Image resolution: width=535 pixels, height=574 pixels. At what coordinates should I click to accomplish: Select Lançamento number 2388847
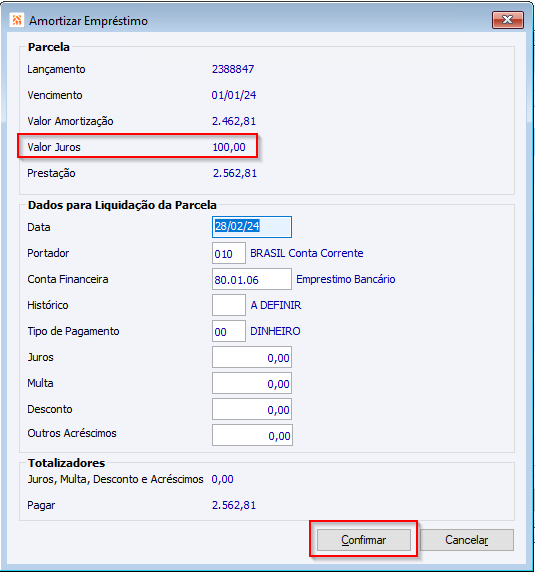click(x=233, y=69)
